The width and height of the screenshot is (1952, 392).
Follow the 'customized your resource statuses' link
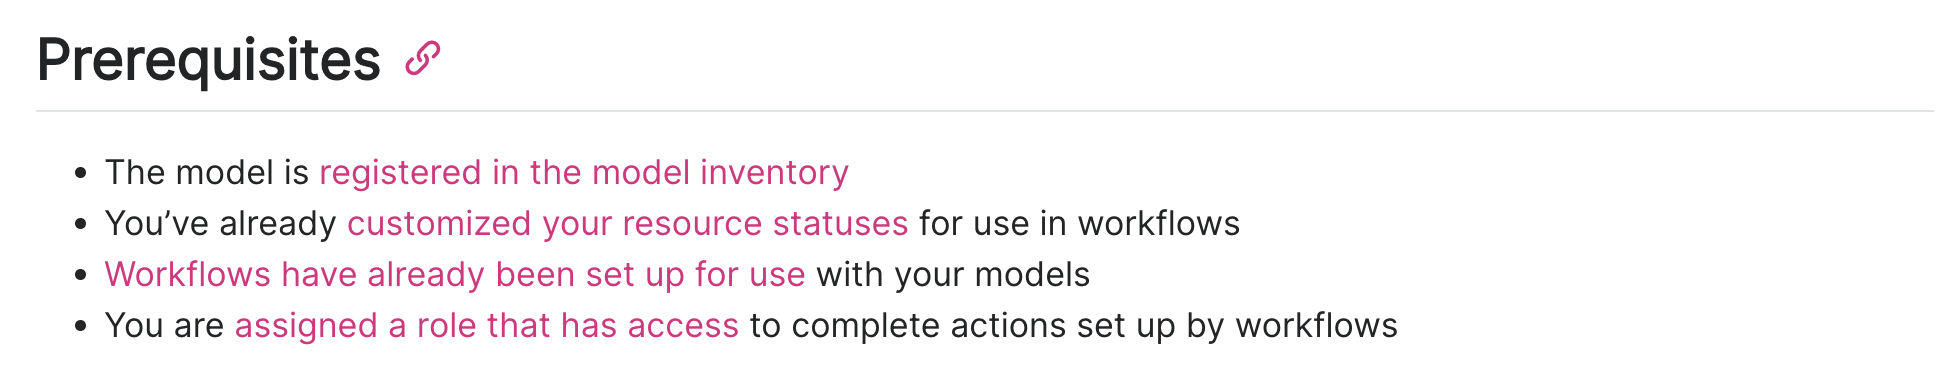[628, 223]
